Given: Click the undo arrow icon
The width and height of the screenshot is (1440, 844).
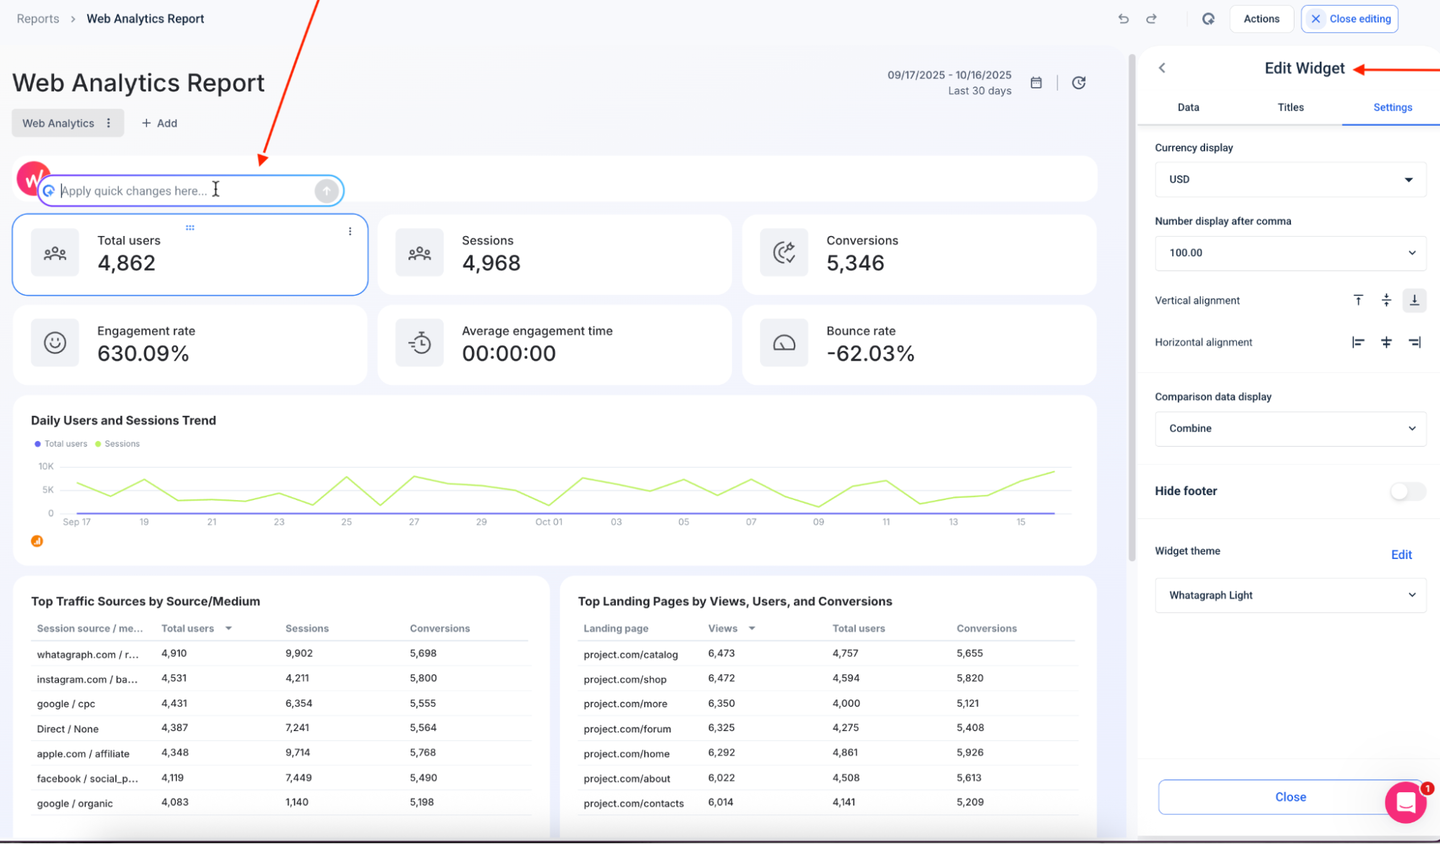Looking at the screenshot, I should click(1122, 18).
